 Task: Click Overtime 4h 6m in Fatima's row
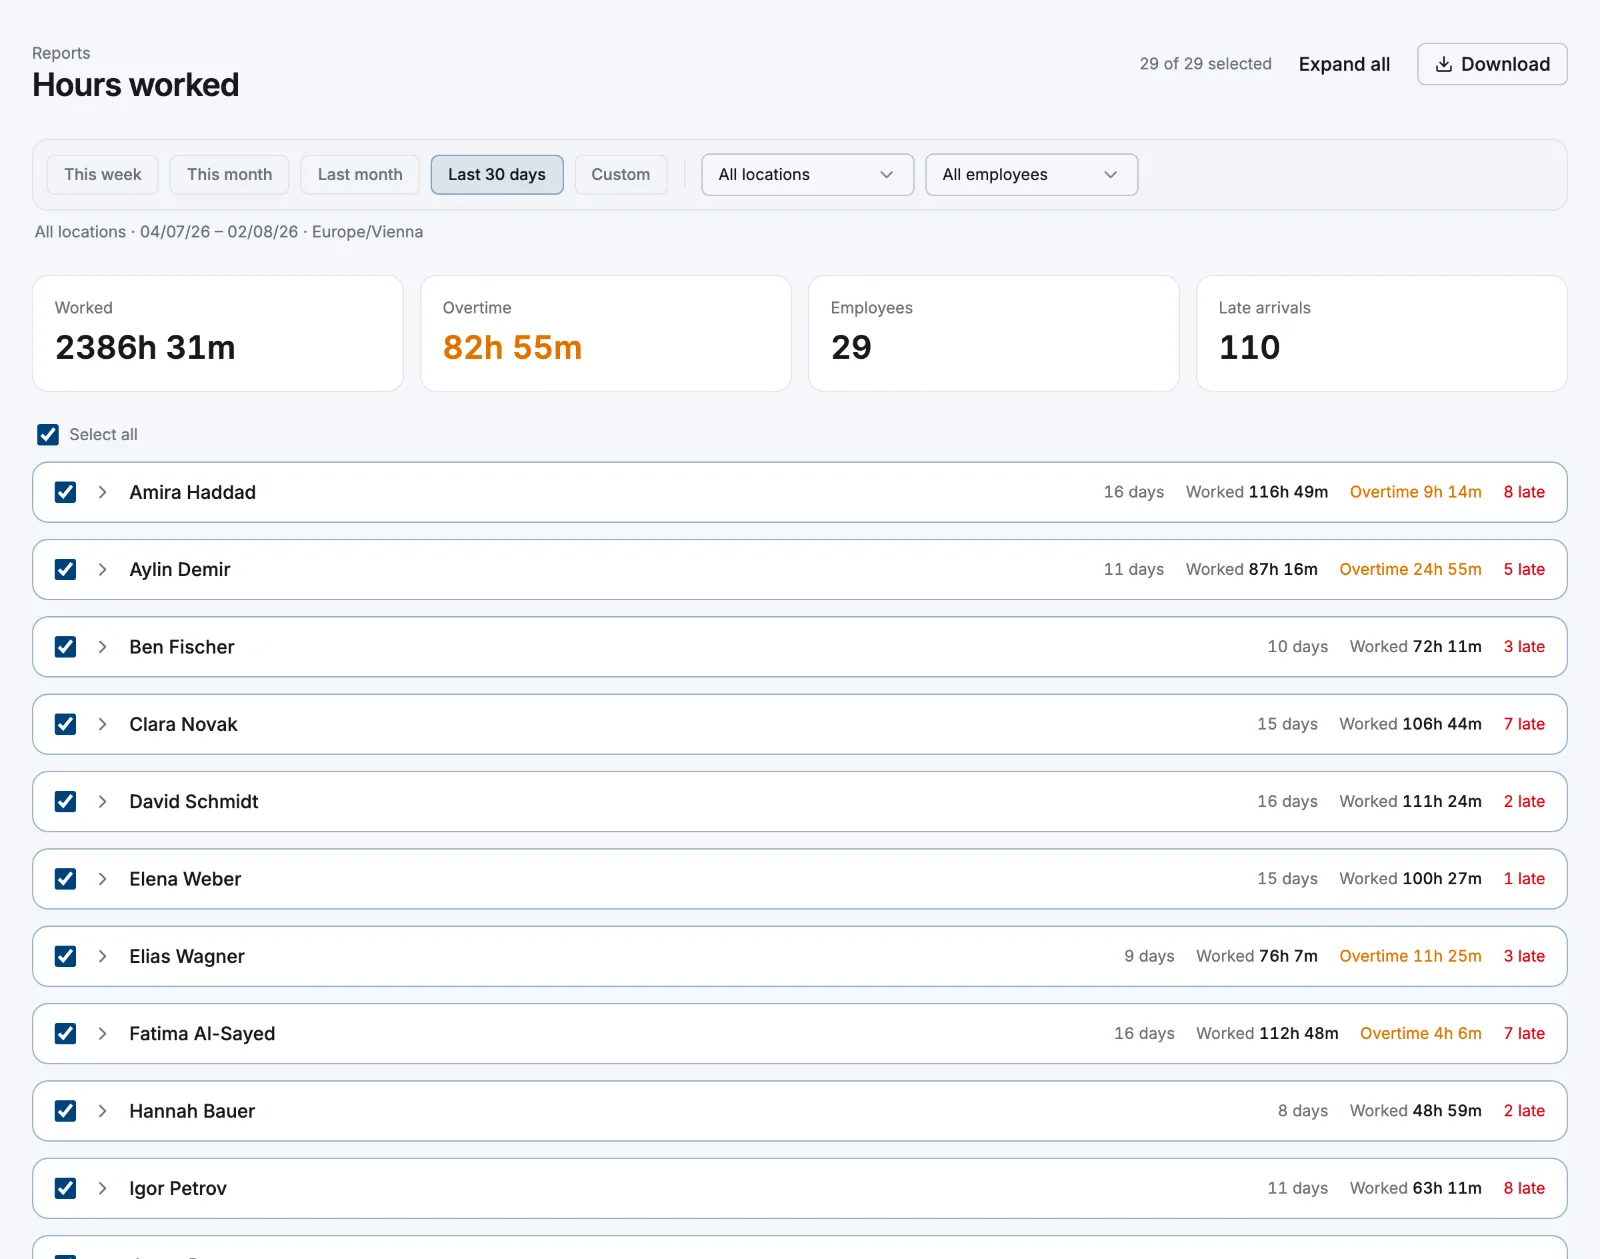tap(1421, 1033)
